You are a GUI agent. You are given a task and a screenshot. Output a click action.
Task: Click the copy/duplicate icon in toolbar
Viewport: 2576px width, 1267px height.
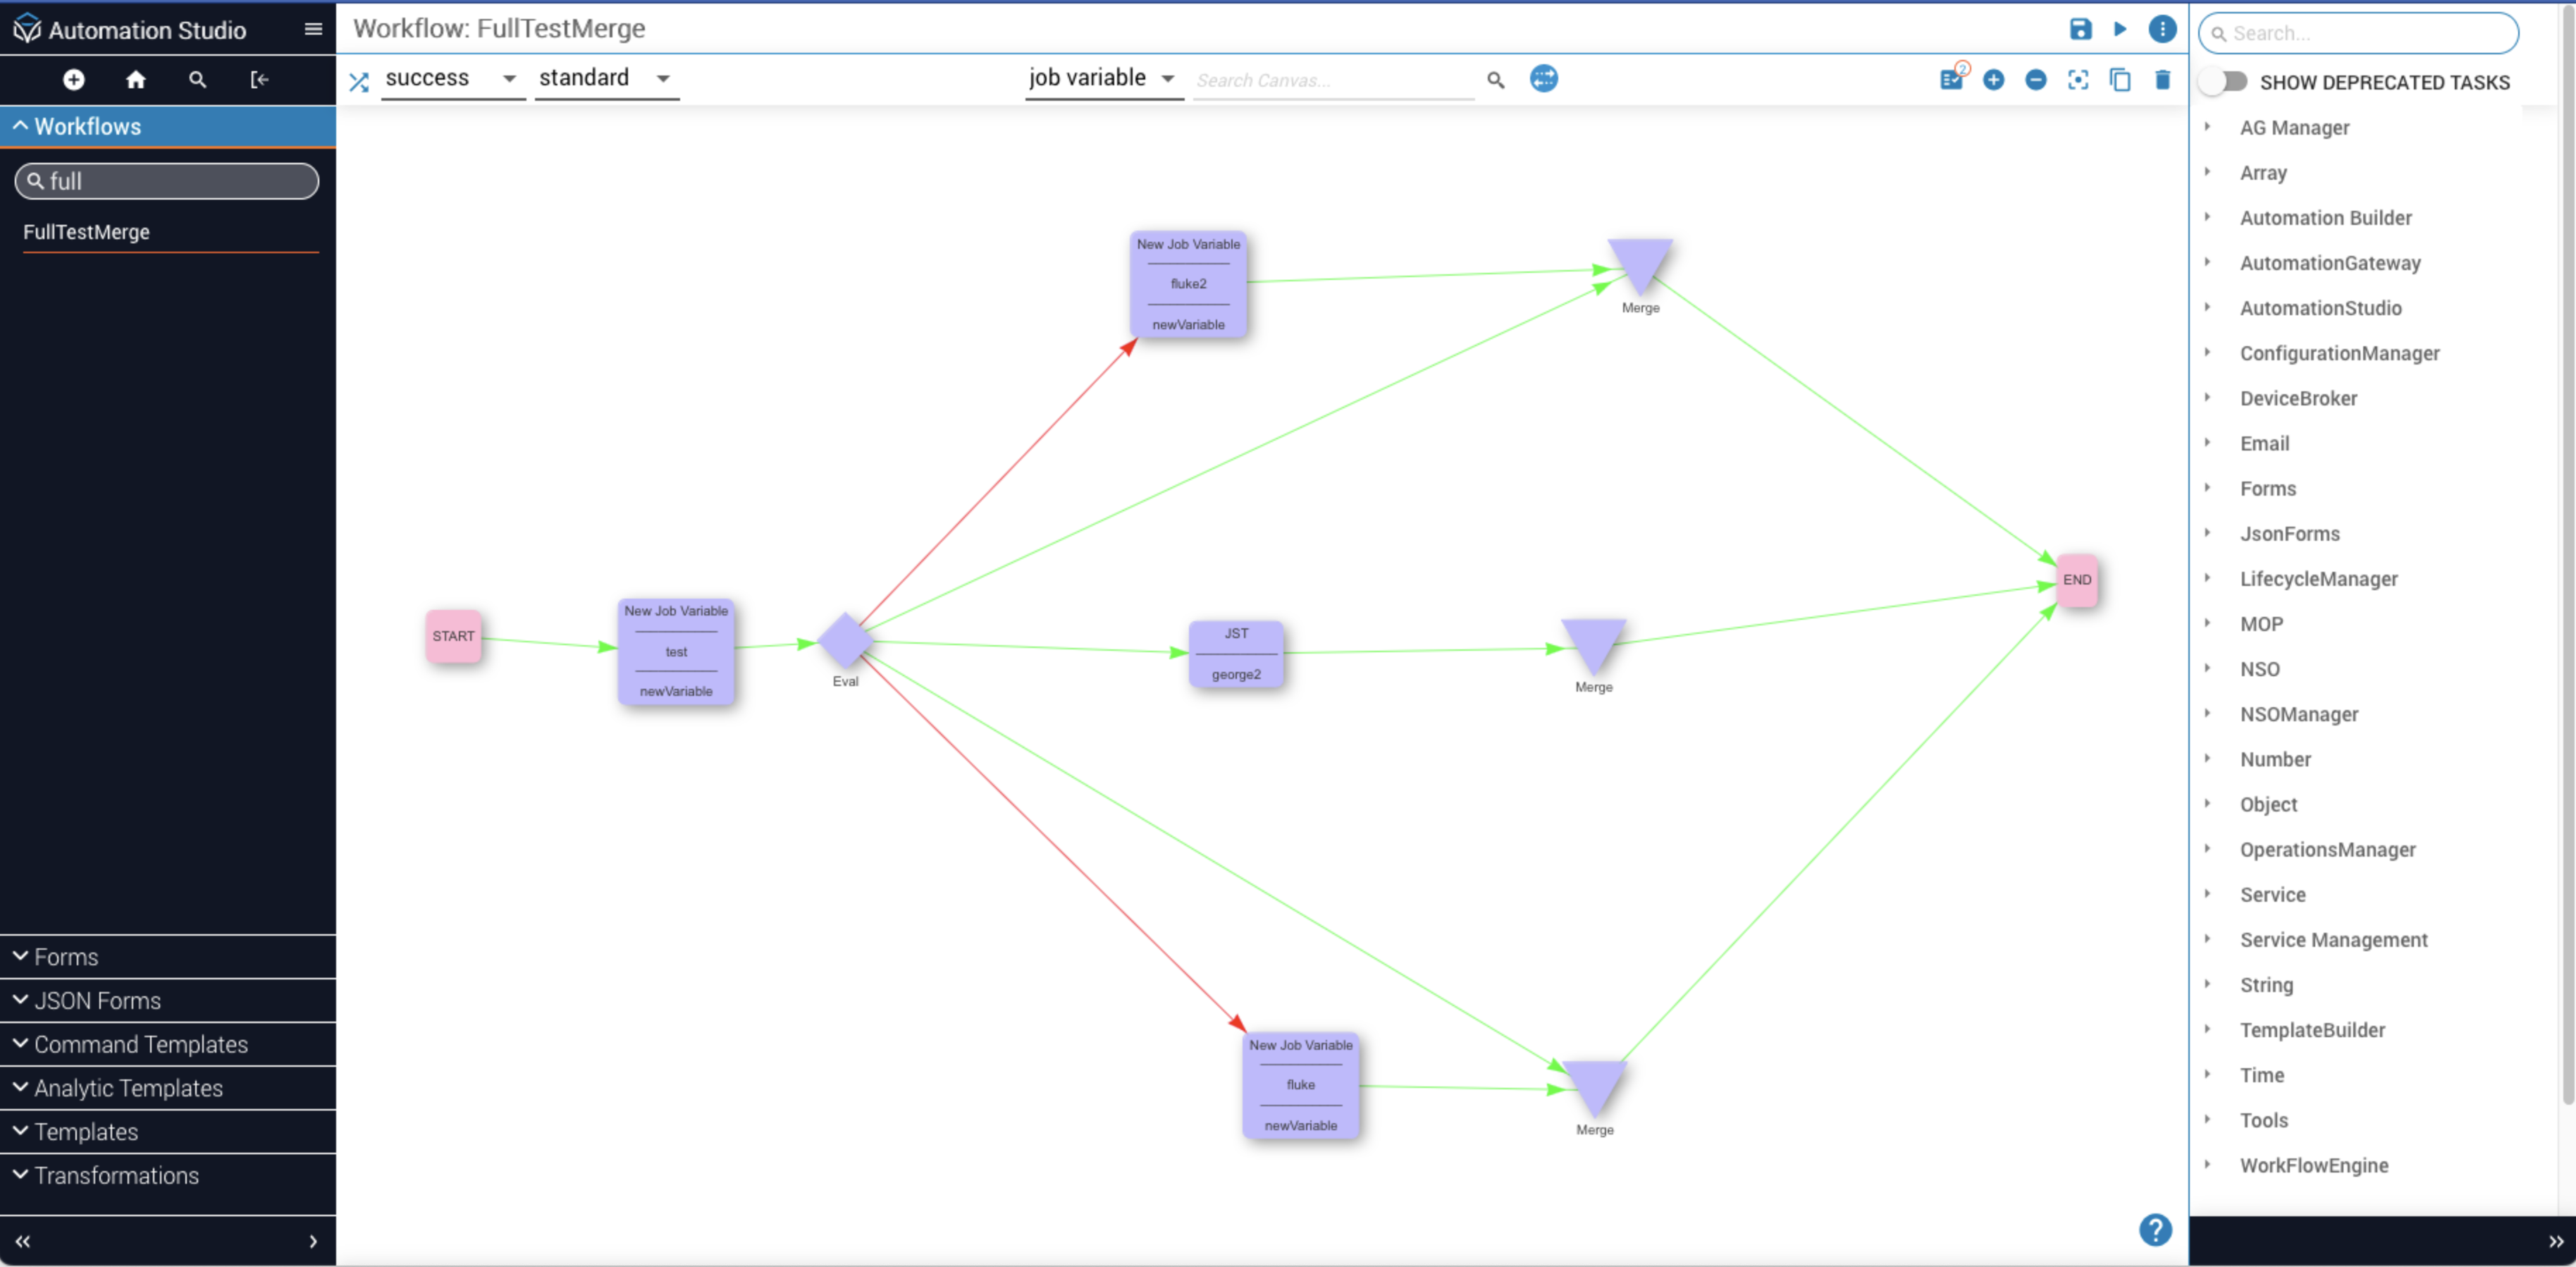click(x=2119, y=80)
